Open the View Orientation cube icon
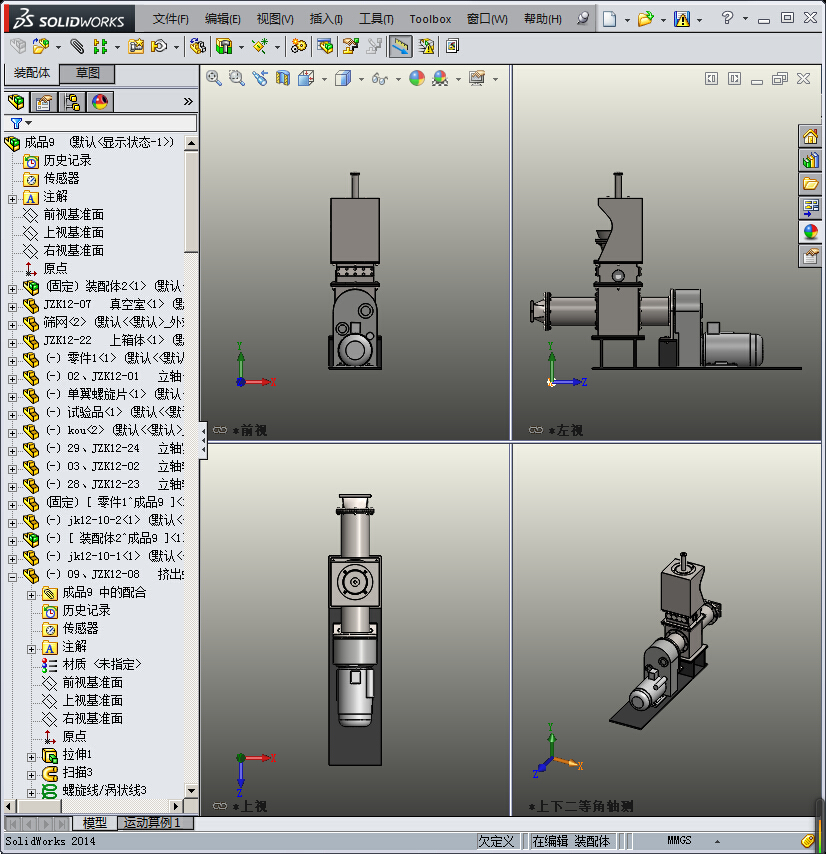 pos(306,78)
